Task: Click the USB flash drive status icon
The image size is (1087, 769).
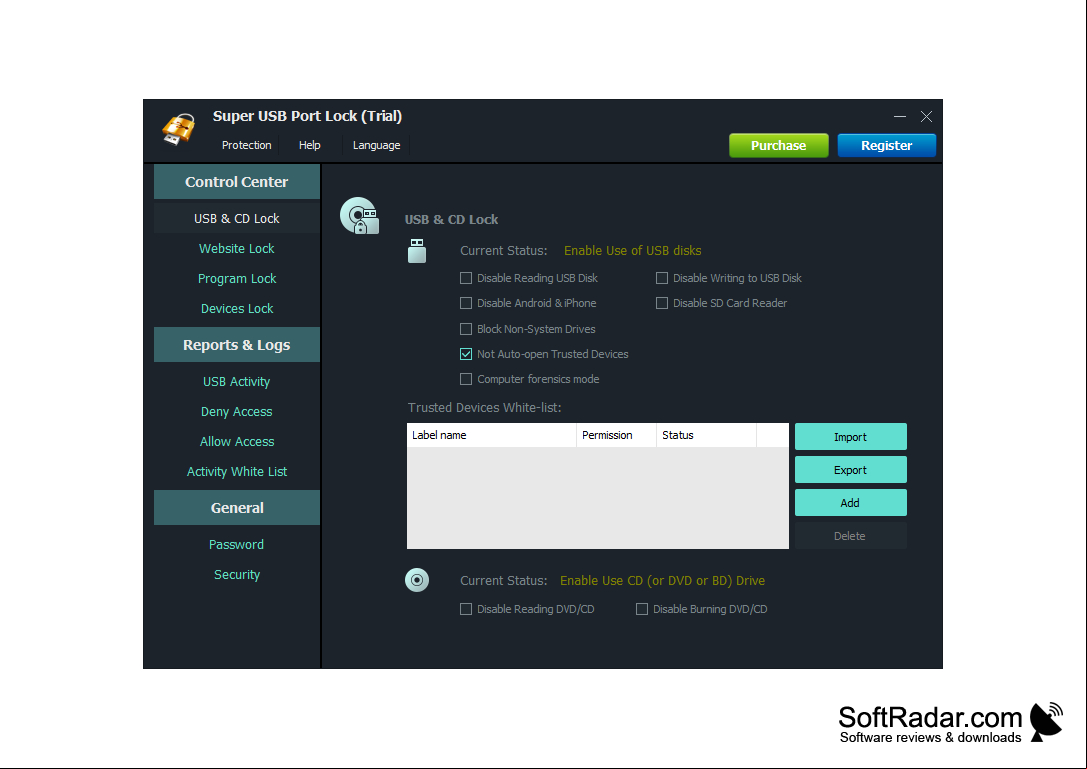Action: coord(417,251)
